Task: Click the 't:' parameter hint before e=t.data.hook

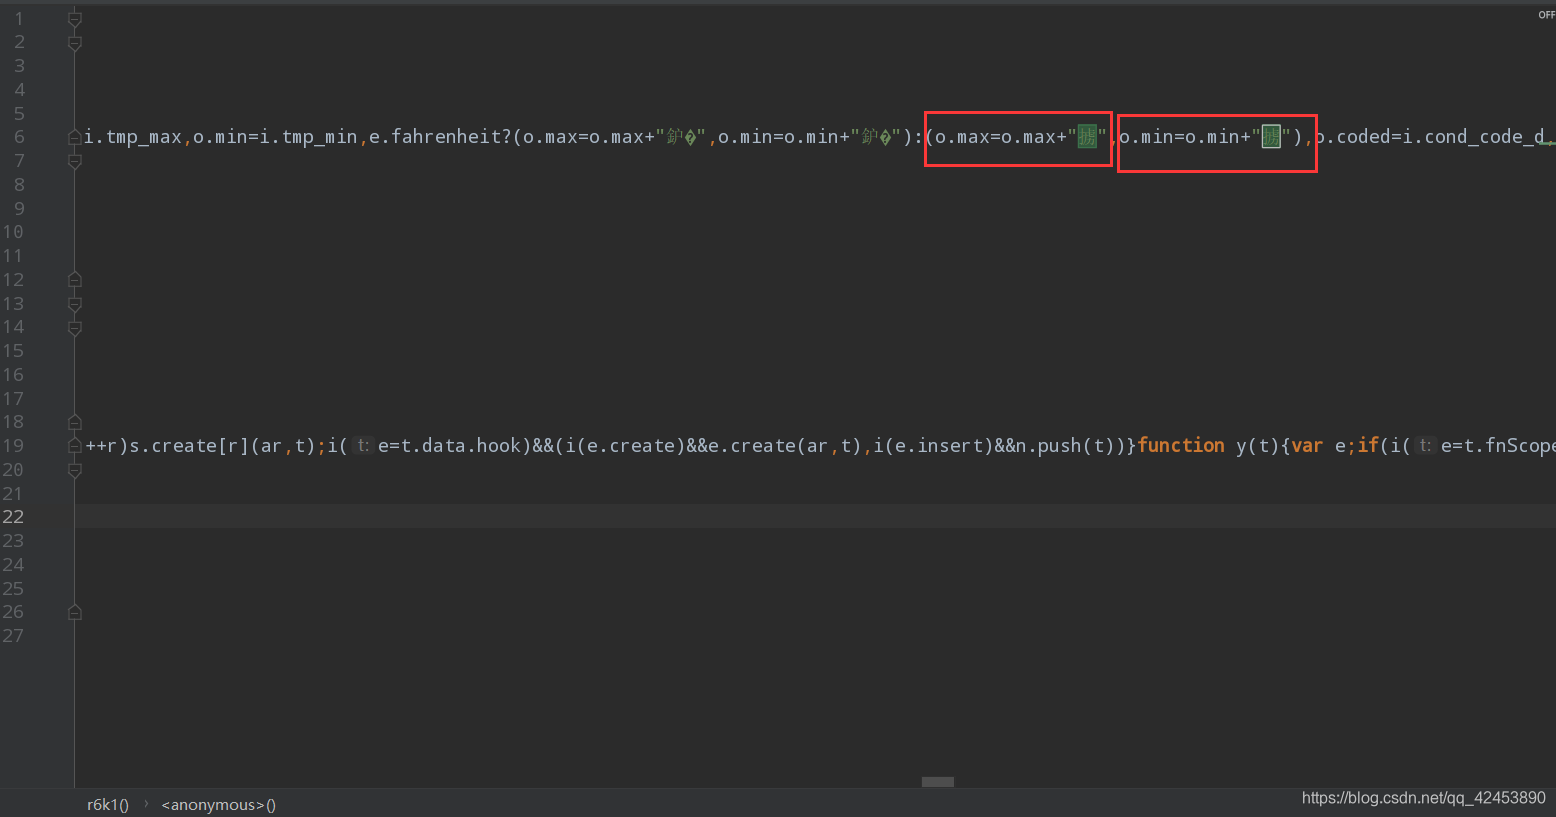Action: (363, 446)
